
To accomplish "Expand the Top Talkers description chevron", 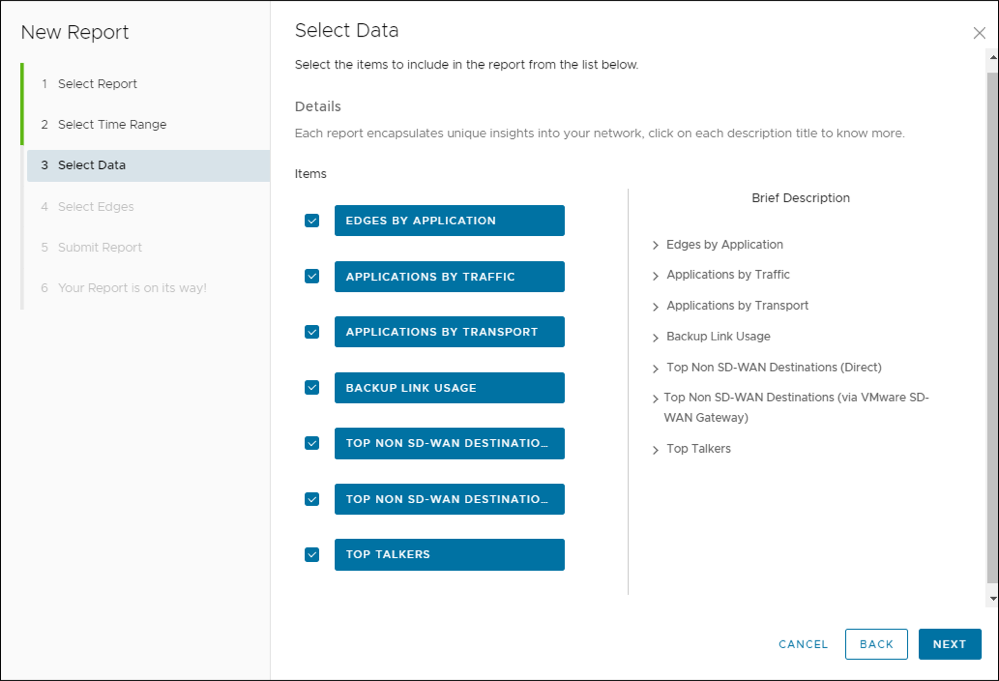I will pyautogui.click(x=656, y=450).
